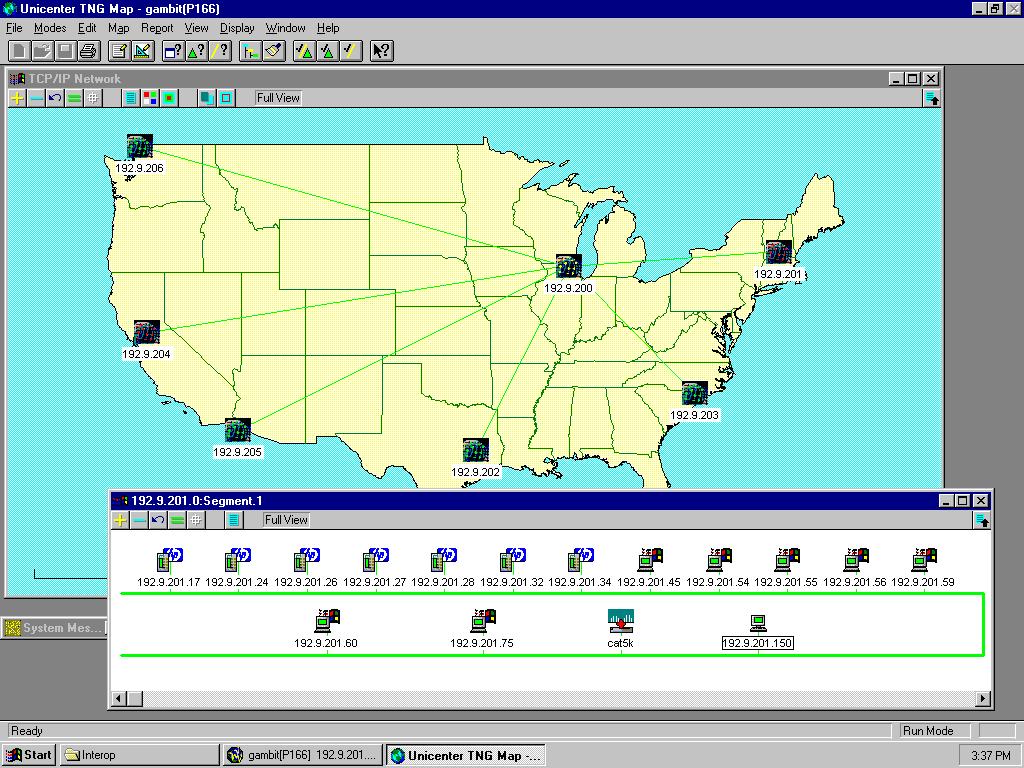Image resolution: width=1024 pixels, height=768 pixels.
Task: Click Segment.1 scrollbar left arrow
Action: point(118,699)
